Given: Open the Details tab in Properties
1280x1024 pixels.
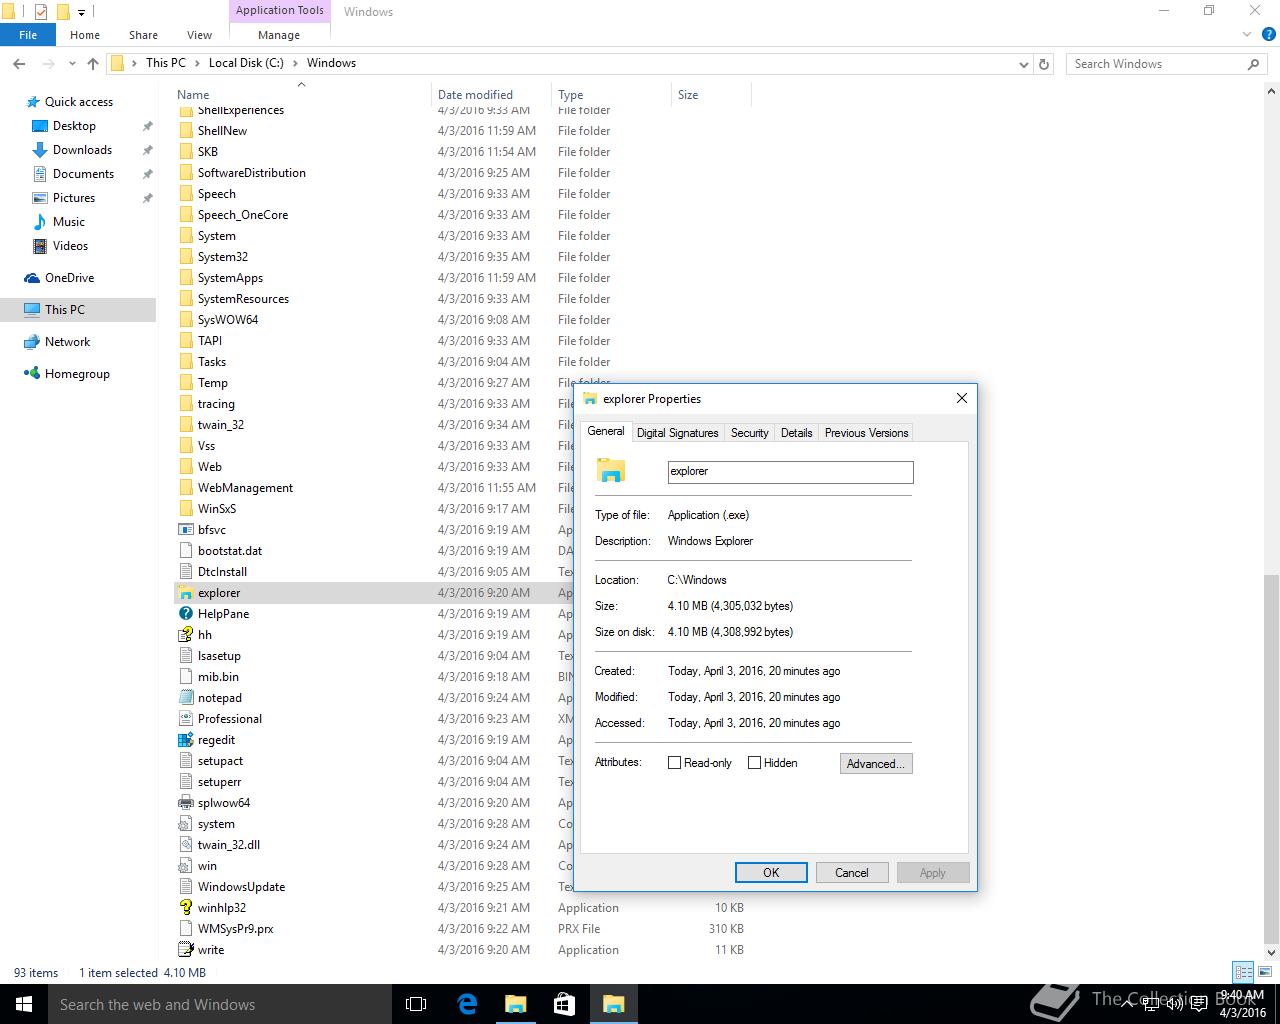Looking at the screenshot, I should 796,433.
